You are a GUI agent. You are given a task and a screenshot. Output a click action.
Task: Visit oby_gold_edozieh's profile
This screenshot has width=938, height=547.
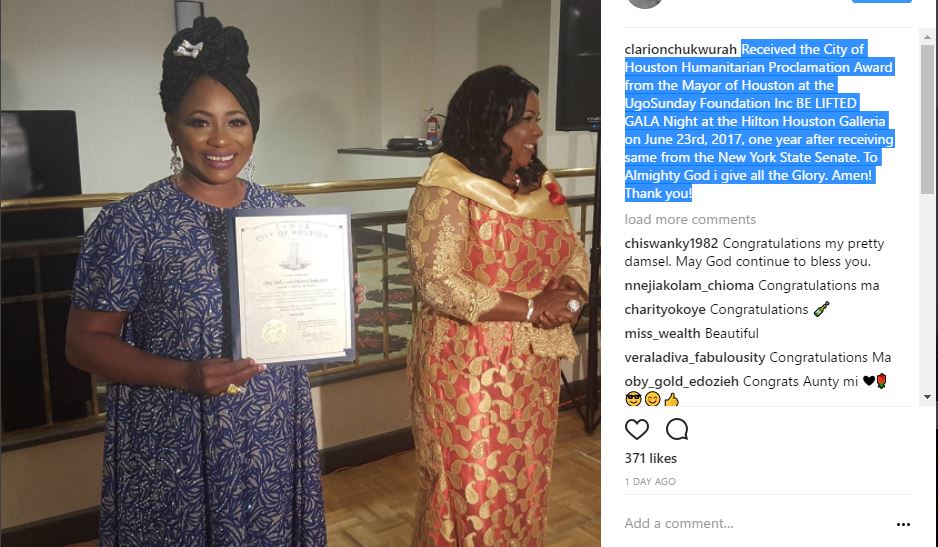[x=681, y=381]
